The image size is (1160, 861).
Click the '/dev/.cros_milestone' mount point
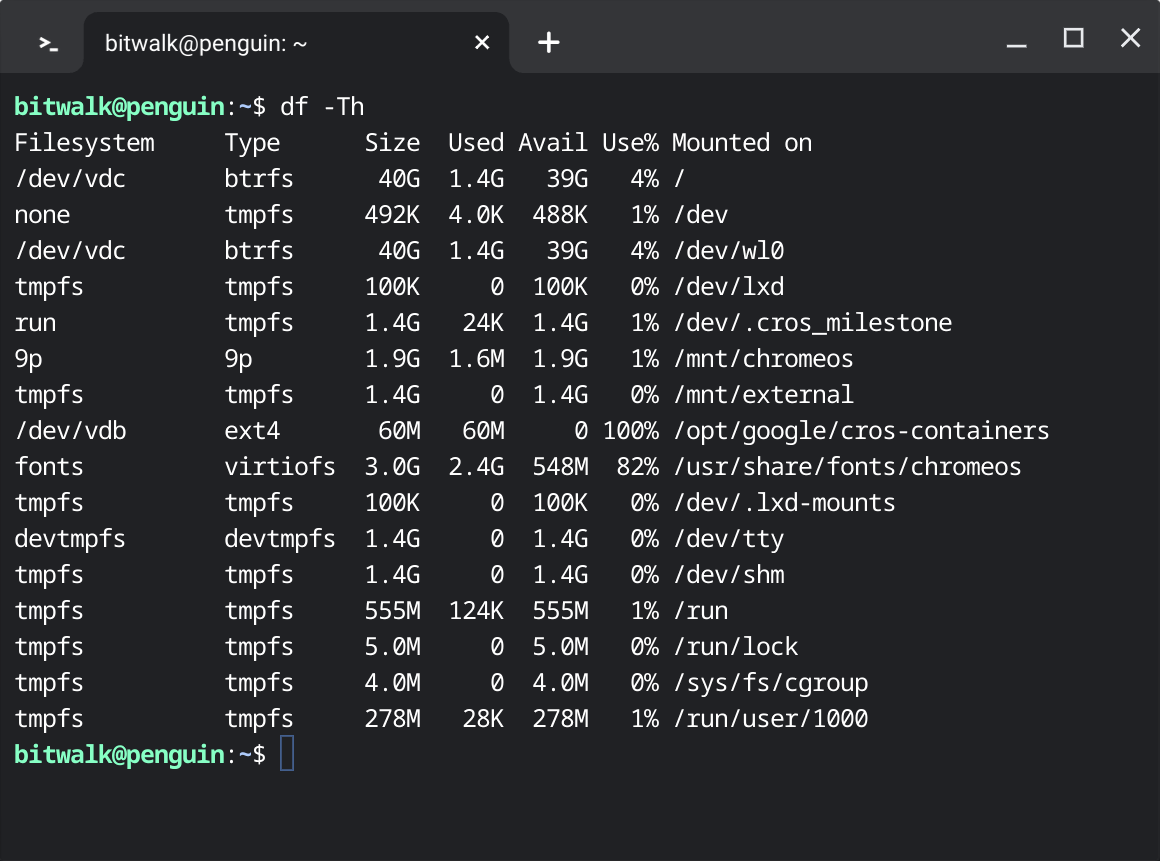[812, 323]
